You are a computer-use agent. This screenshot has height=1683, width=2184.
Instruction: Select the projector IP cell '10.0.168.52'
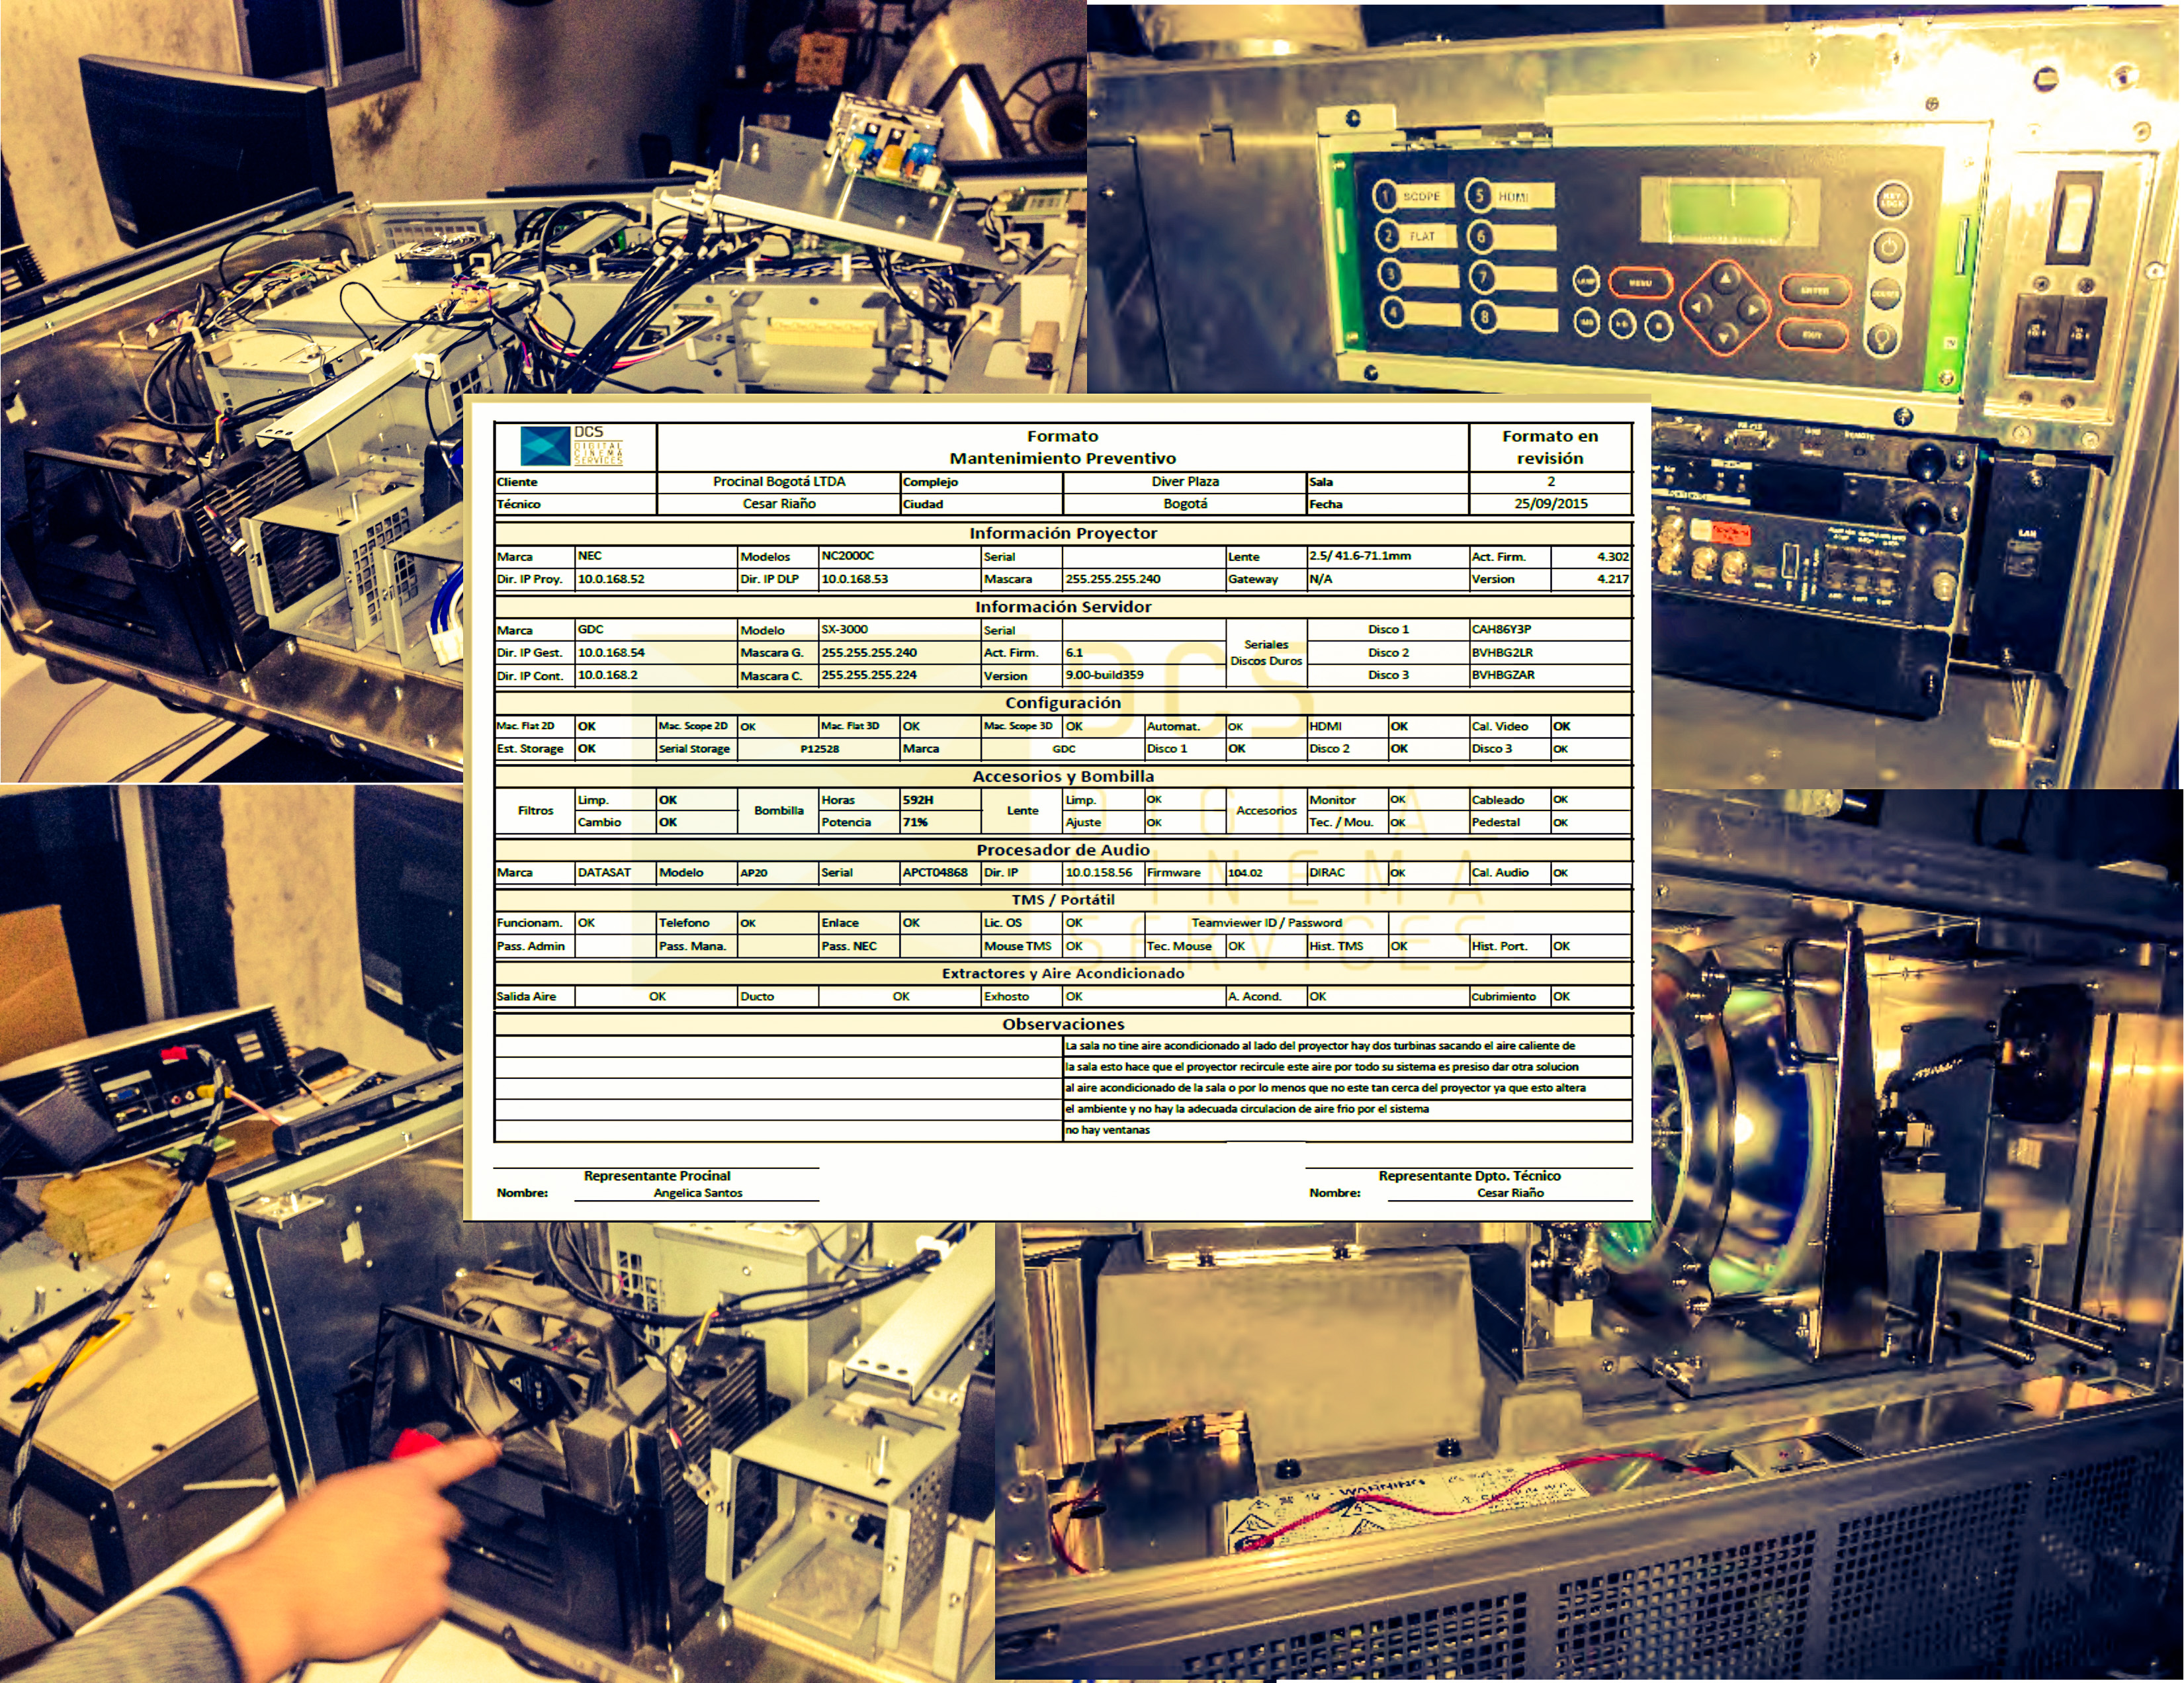pos(656,579)
